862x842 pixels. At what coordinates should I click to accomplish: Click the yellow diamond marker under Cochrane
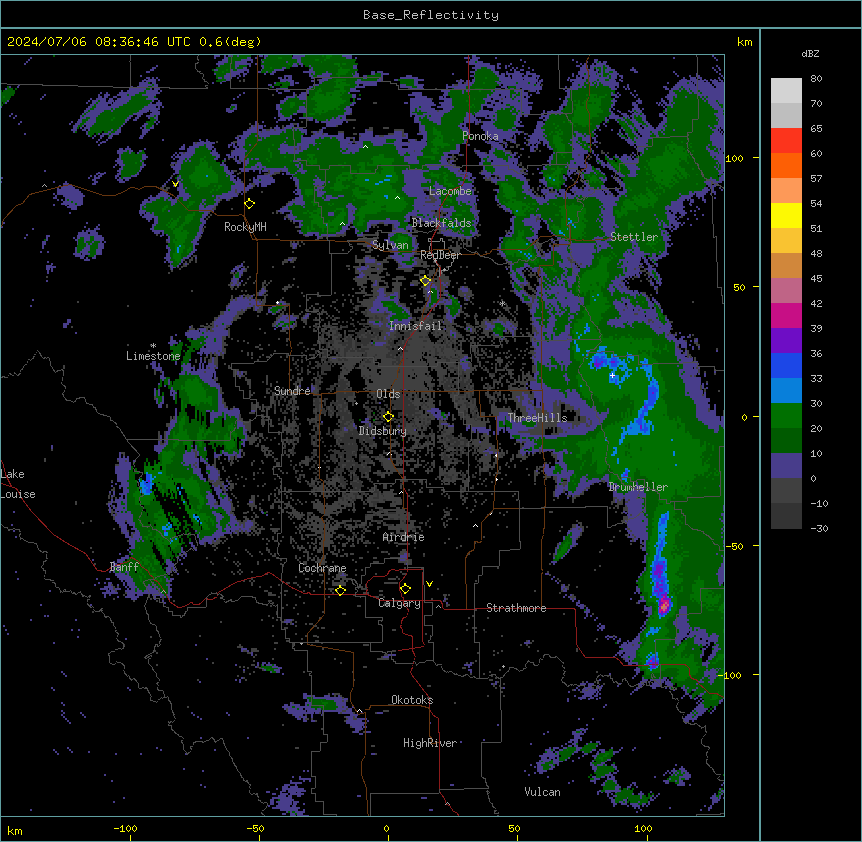(340, 590)
